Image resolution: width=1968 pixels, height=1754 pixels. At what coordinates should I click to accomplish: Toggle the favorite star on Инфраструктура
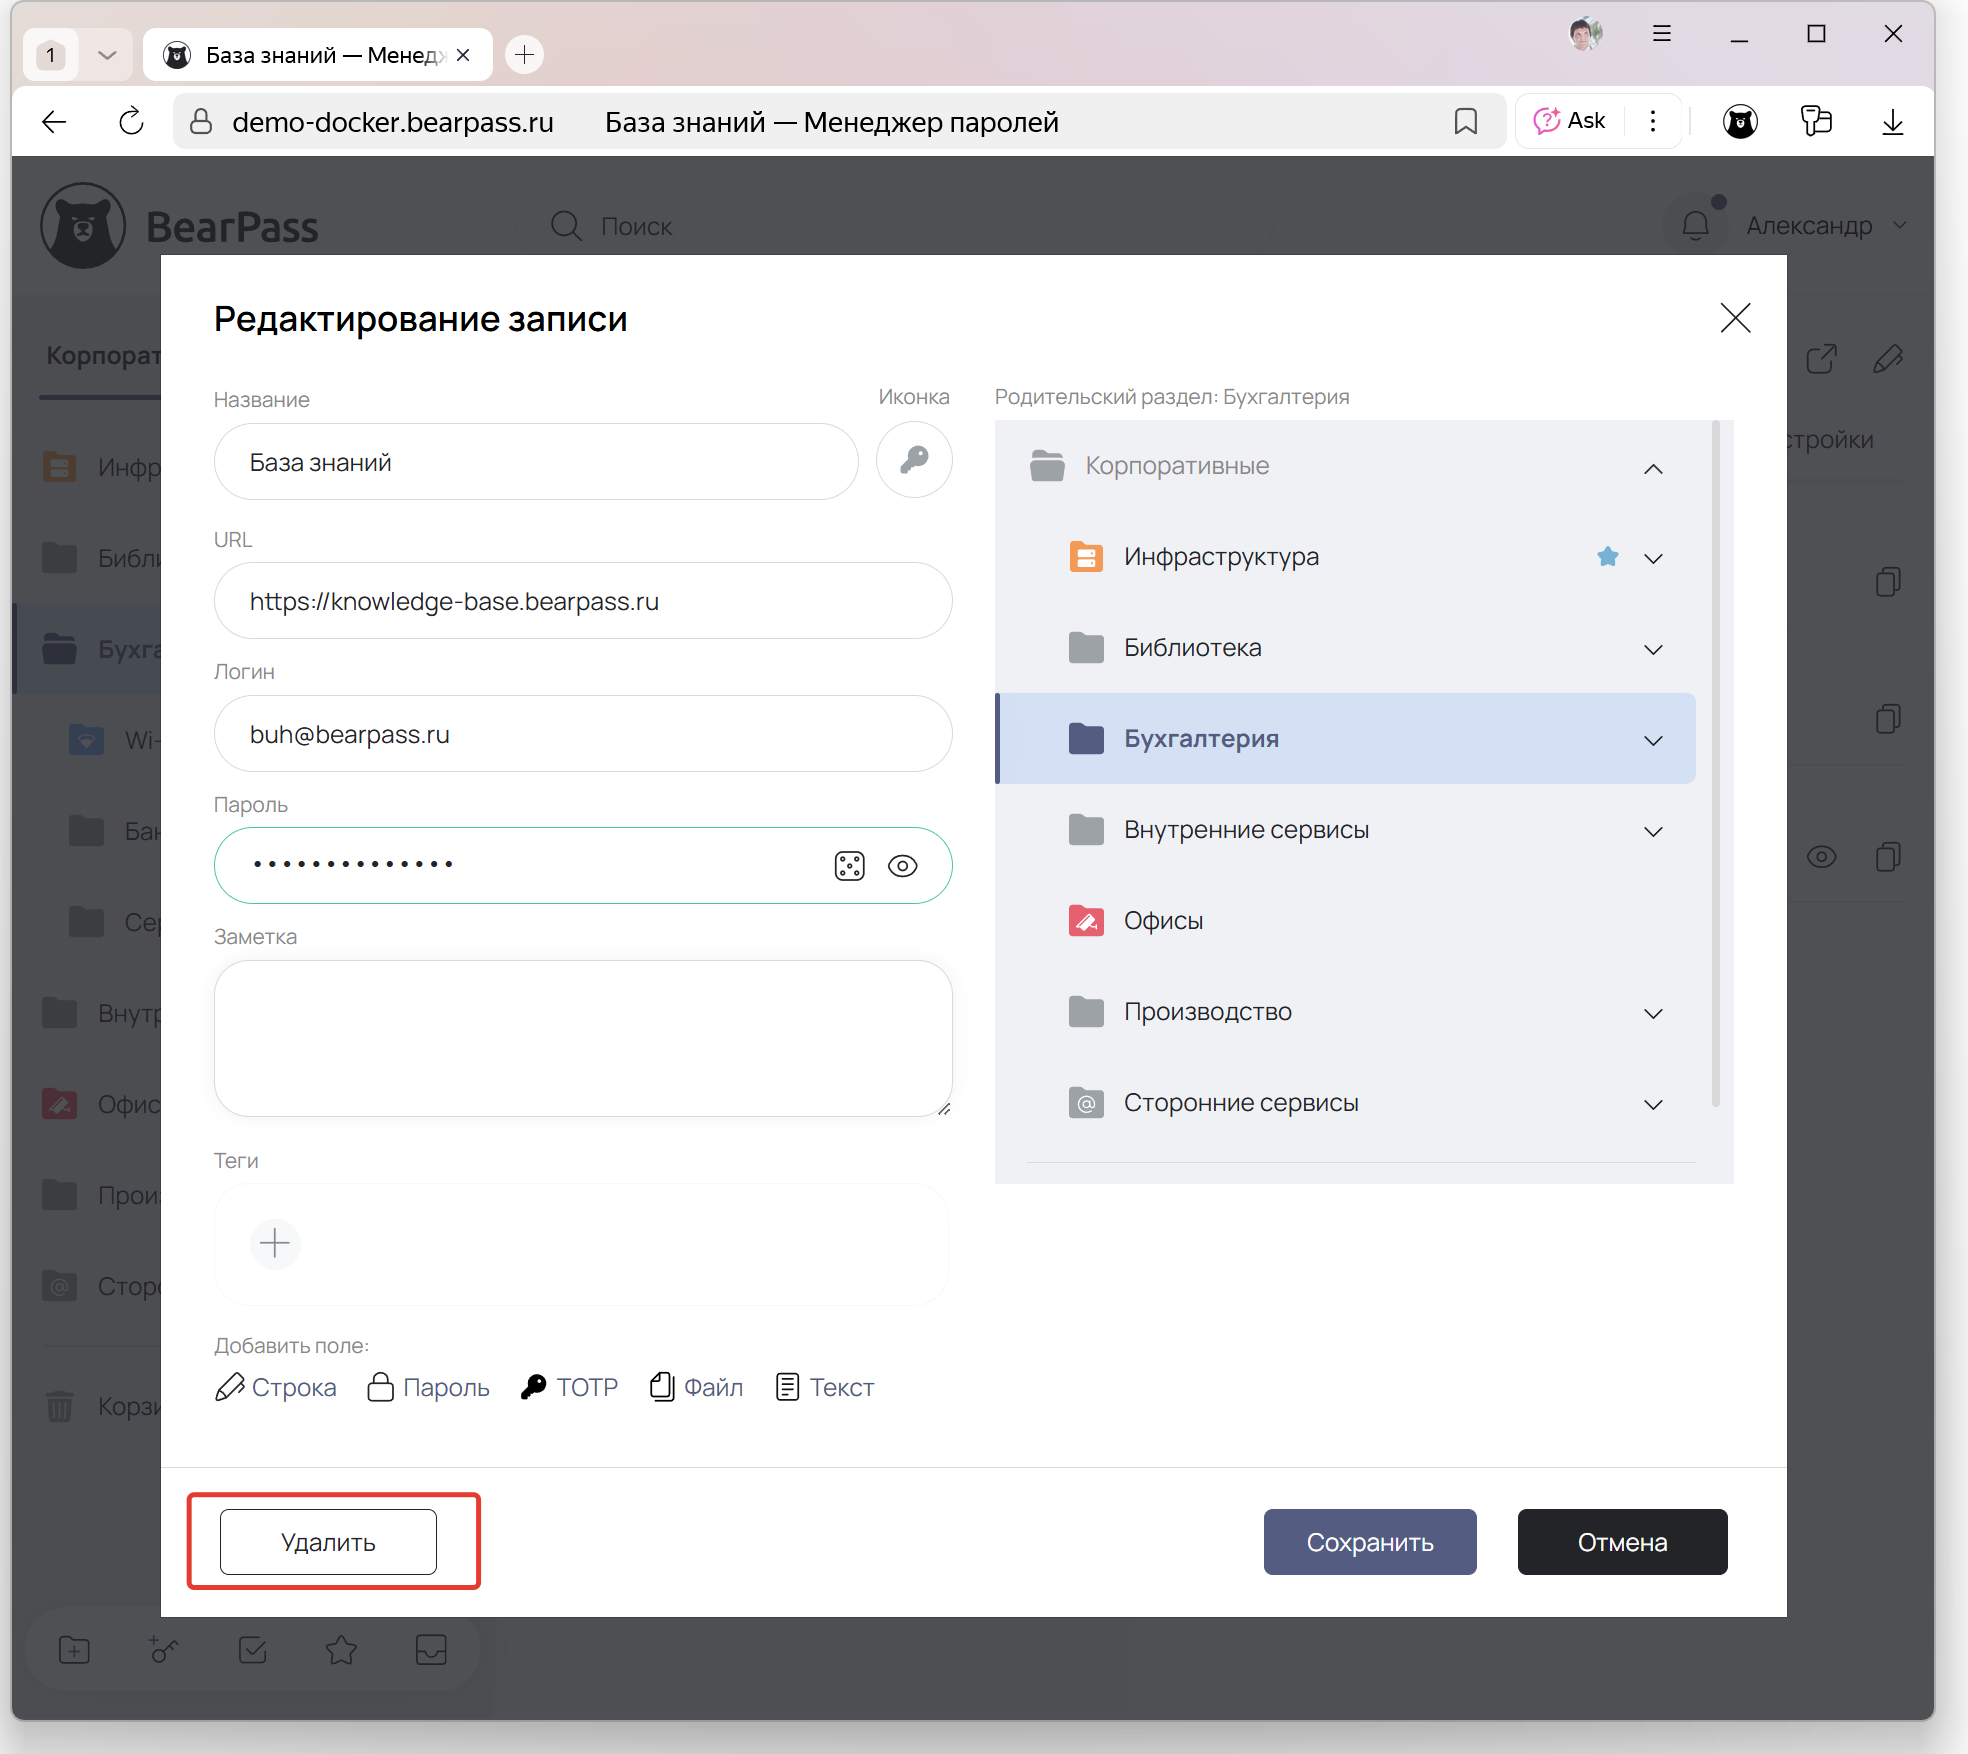point(1607,556)
